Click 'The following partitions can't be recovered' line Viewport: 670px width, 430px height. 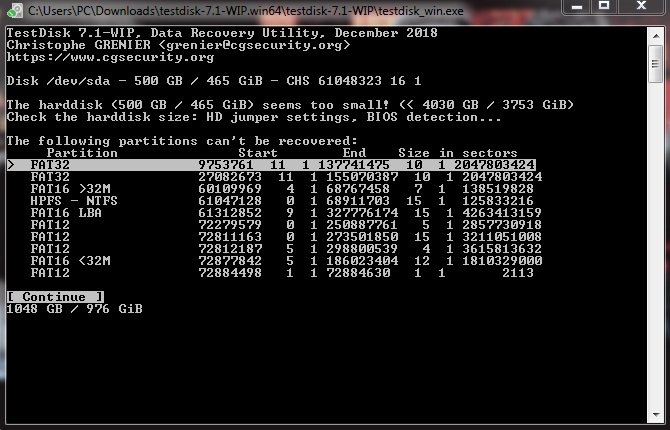tap(182, 141)
